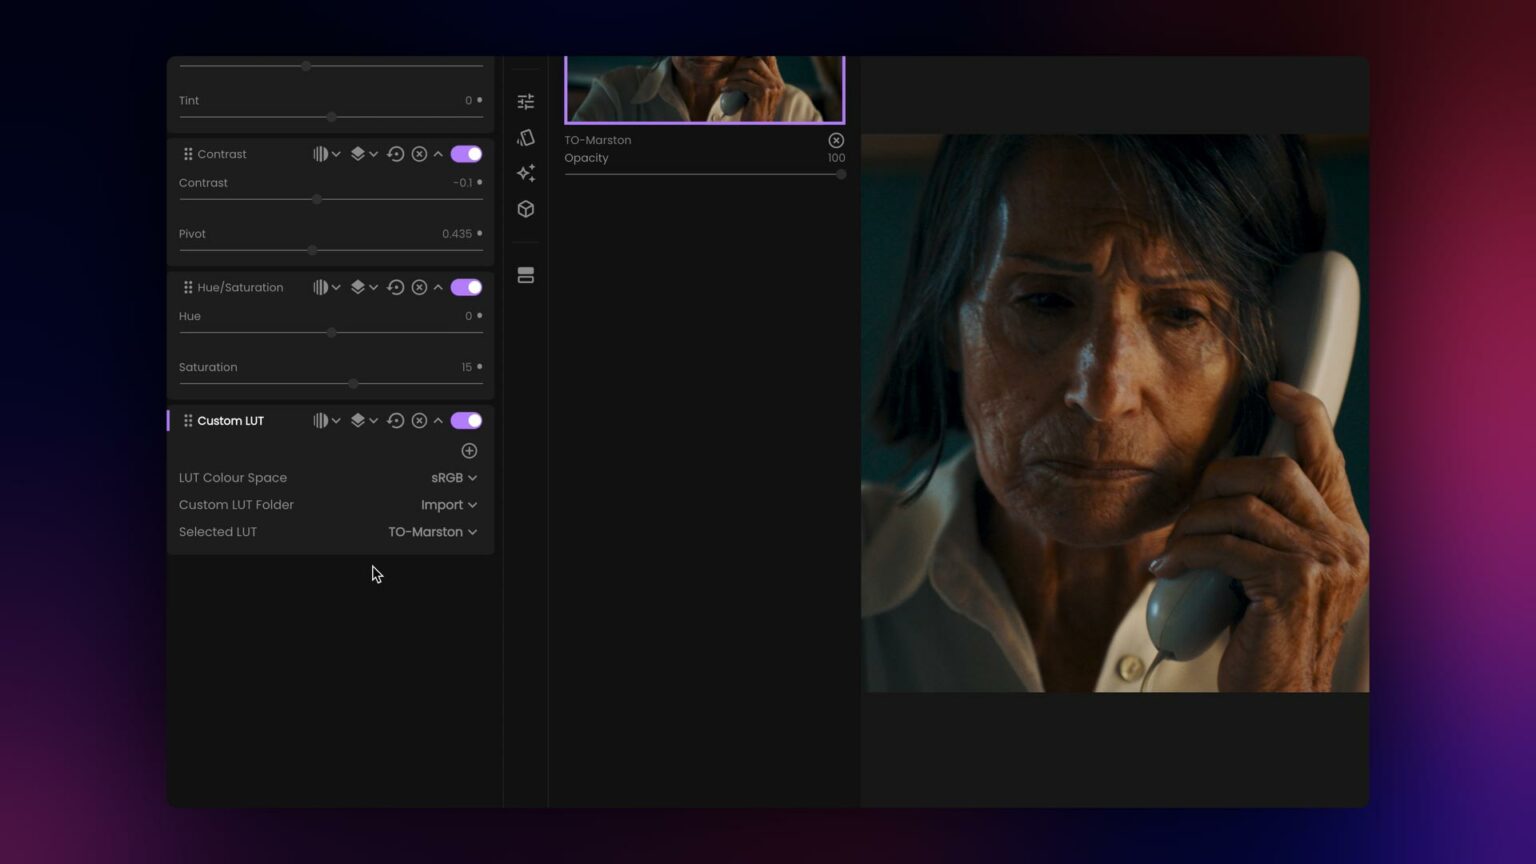
Task: Click the add LUT plus icon
Action: tap(468, 451)
